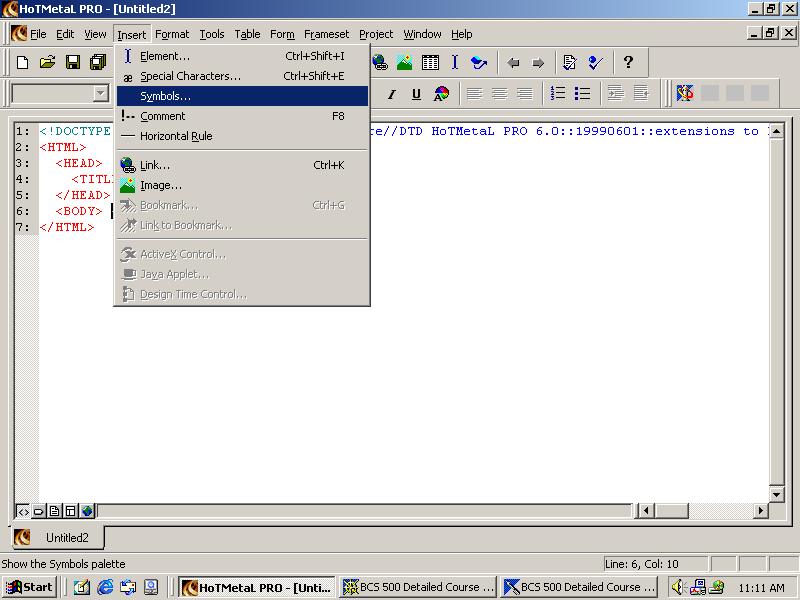Choose Link... from Insert menu
The image size is (800, 600).
coord(242,165)
